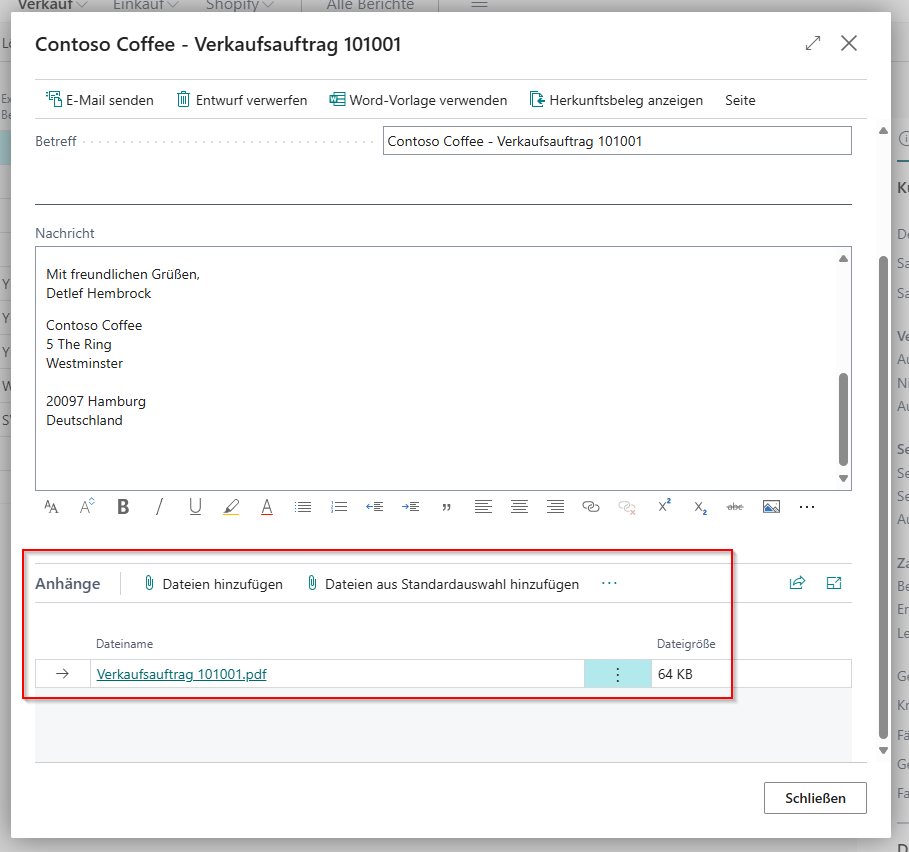Click Dateien hinzufügen
Viewport: 909px width, 852px height.
coord(213,584)
